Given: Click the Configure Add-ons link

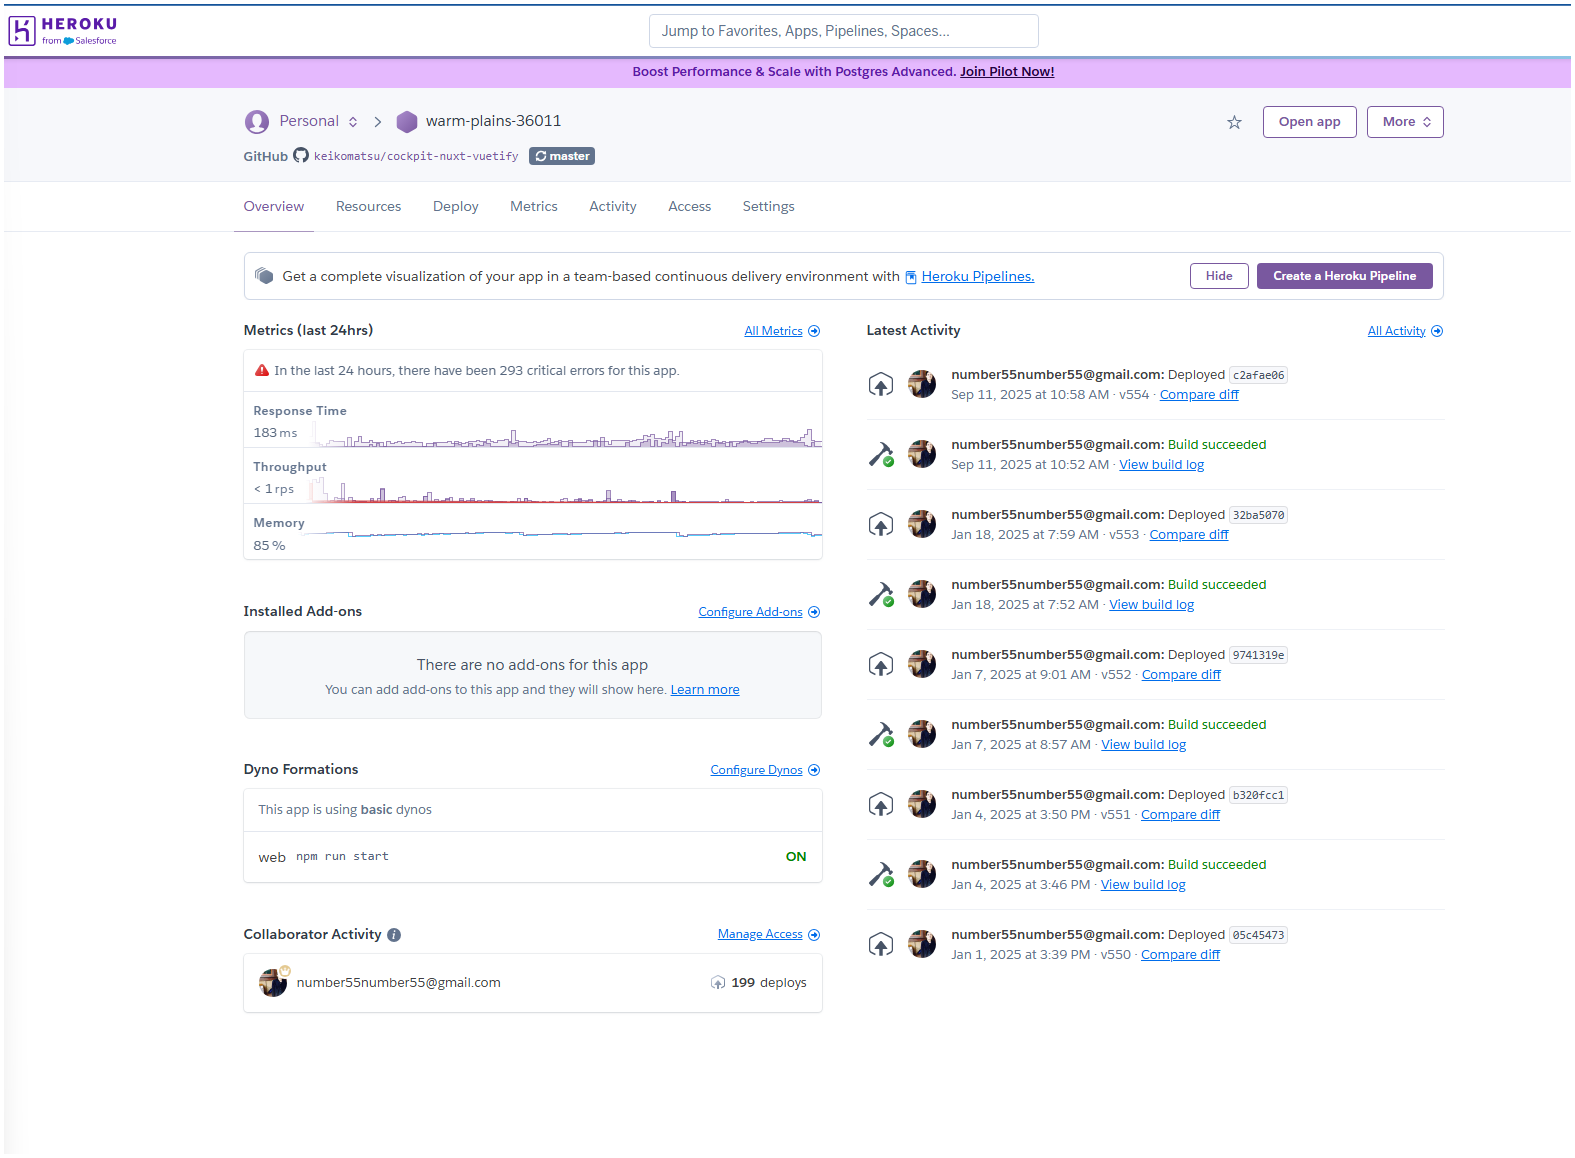Looking at the screenshot, I should (x=750, y=612).
